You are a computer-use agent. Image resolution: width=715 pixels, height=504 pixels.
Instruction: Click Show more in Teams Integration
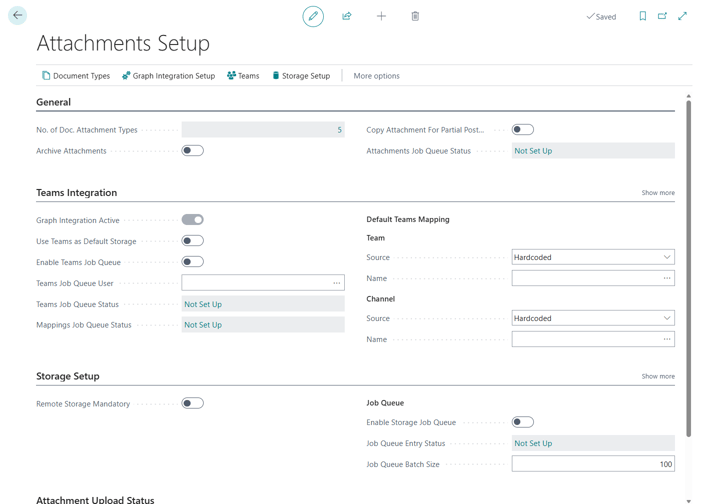click(x=658, y=193)
